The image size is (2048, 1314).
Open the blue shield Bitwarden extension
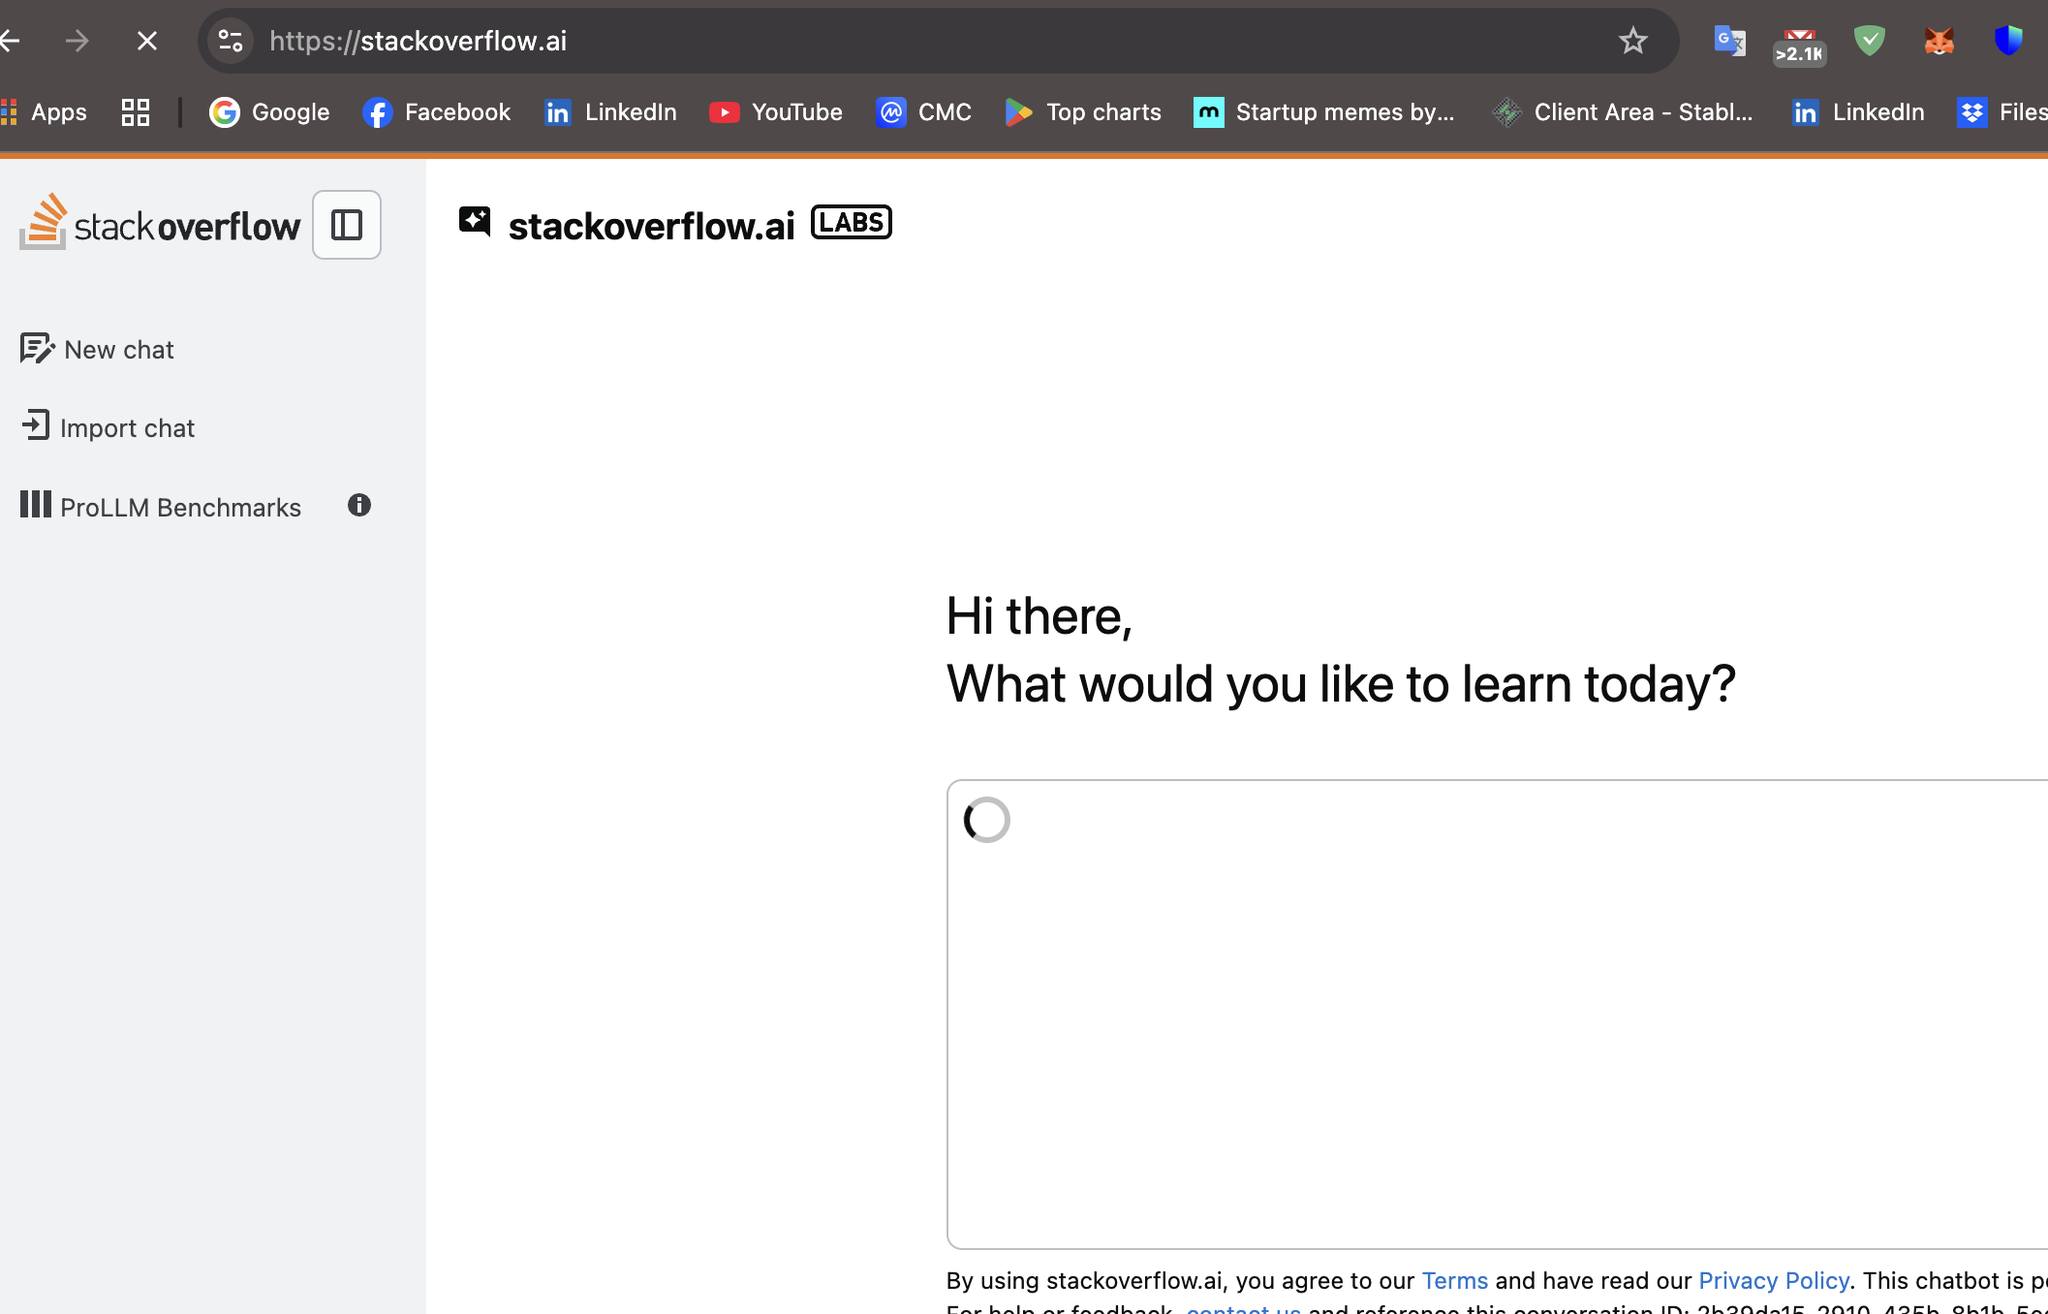(2008, 41)
